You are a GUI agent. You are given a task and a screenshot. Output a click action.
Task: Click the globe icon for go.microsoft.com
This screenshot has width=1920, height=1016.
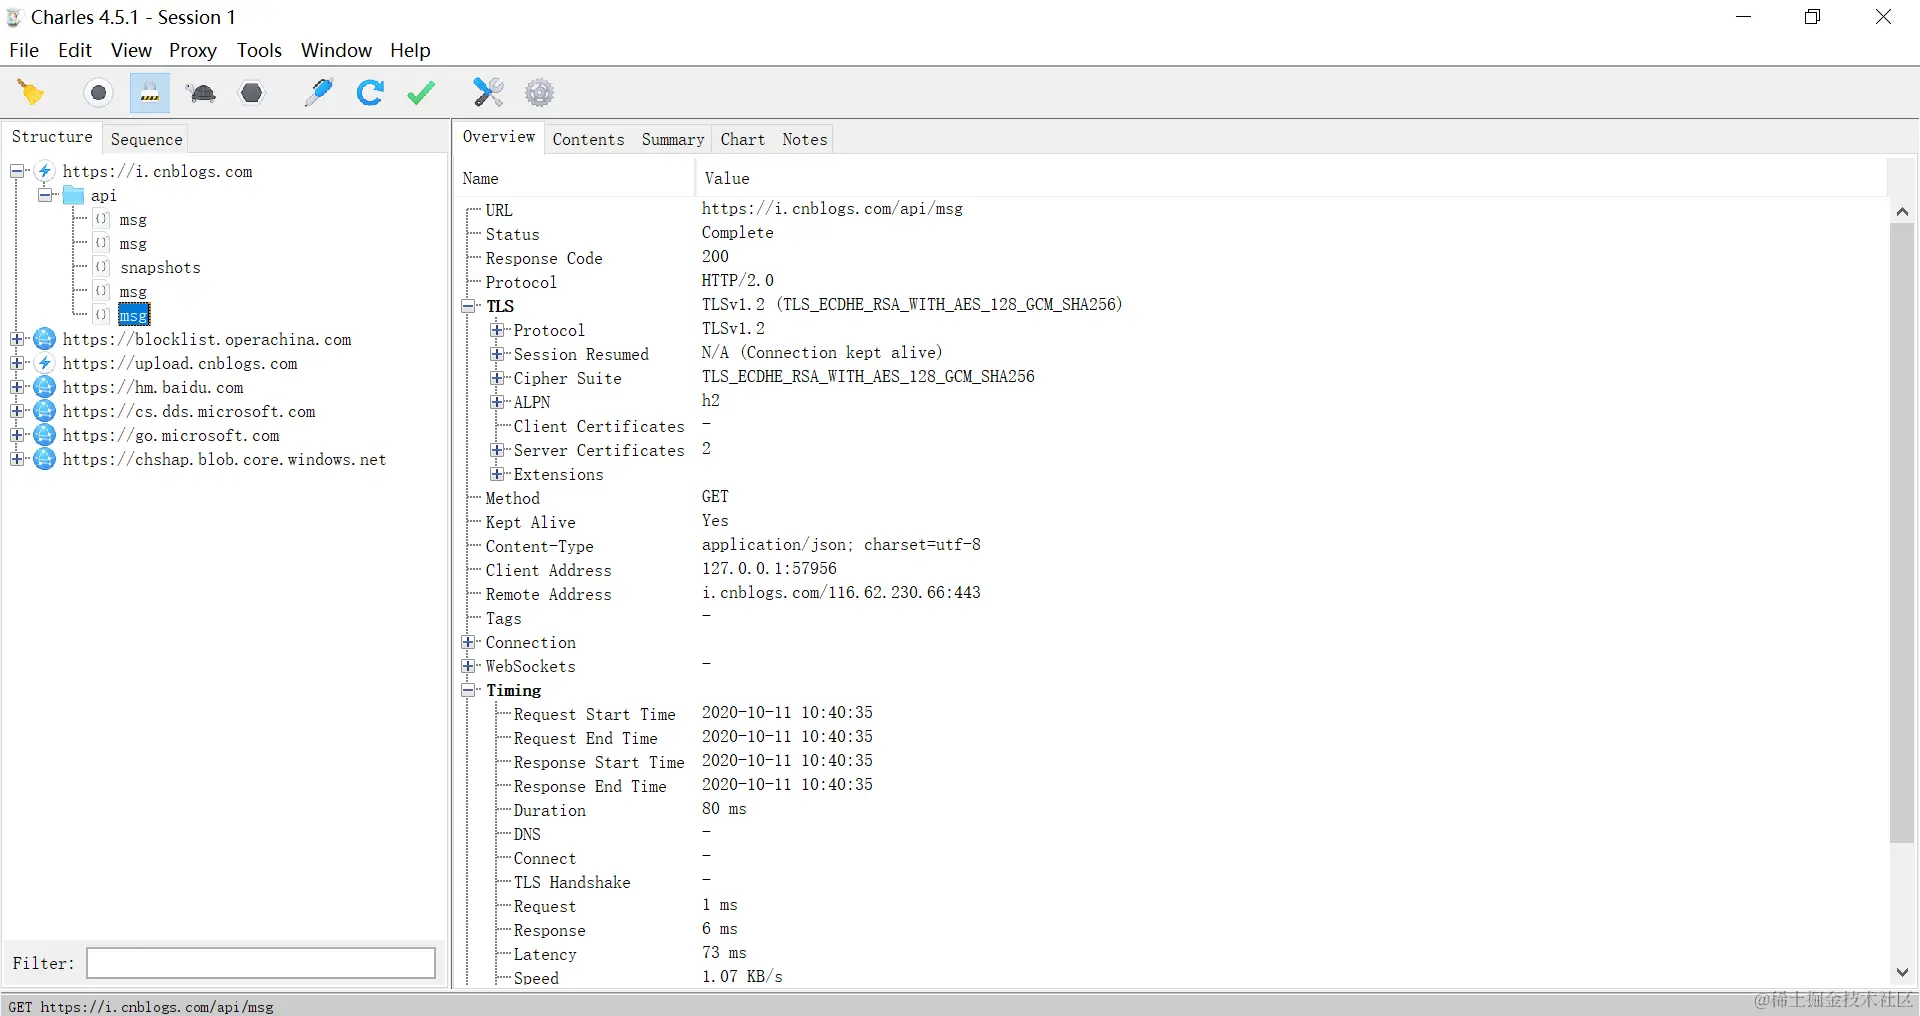(44, 435)
